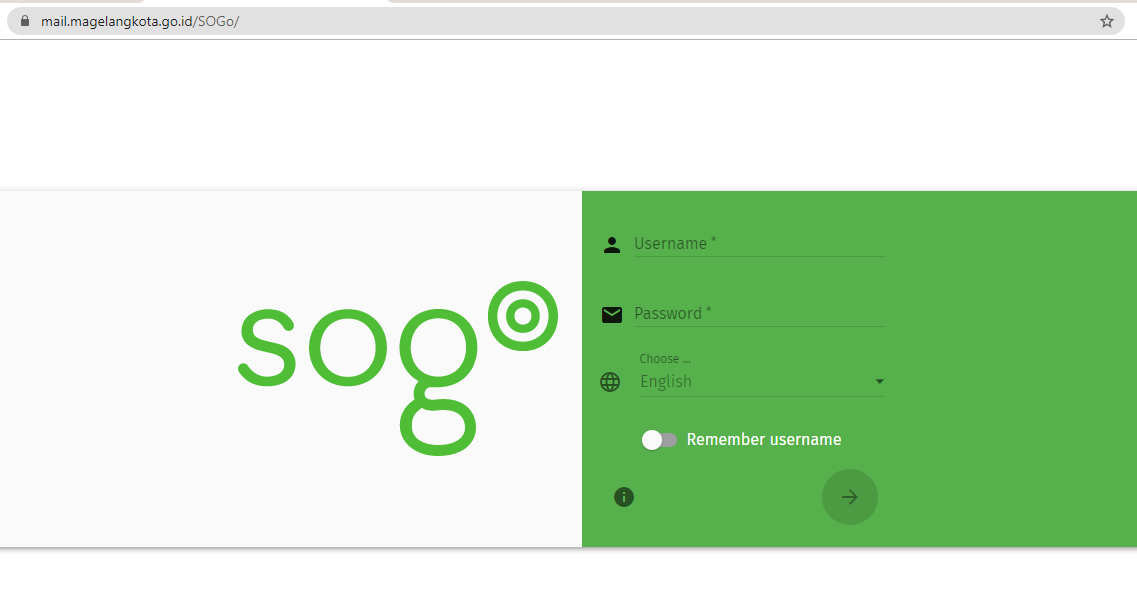Focus the Username input field
Image resolution: width=1137 pixels, height=597 pixels.
(x=759, y=244)
